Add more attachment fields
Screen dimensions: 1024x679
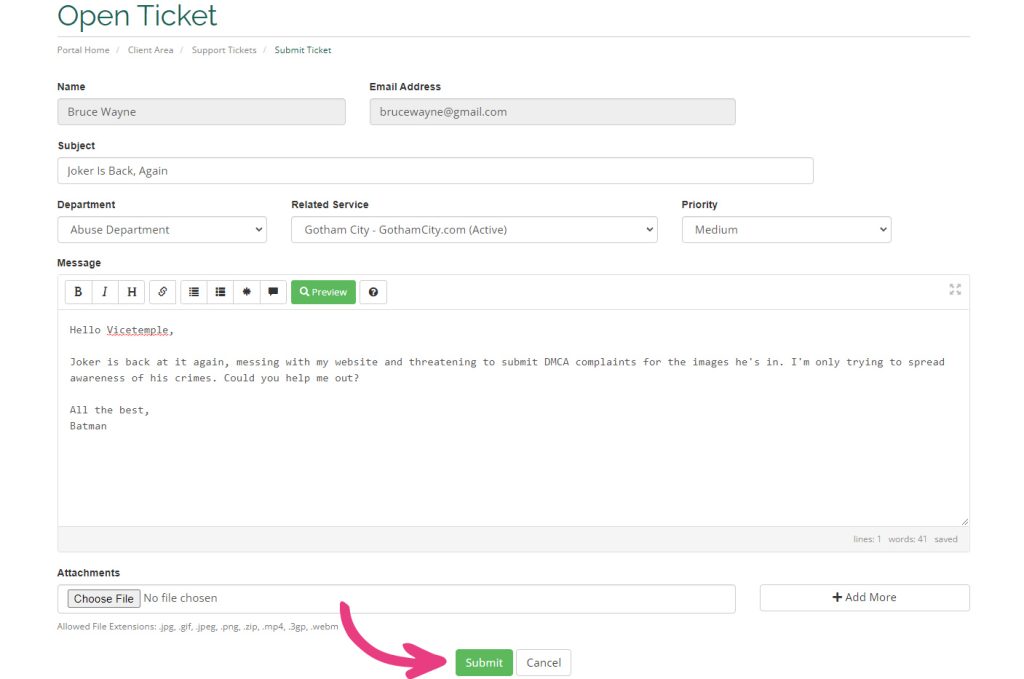pos(865,597)
